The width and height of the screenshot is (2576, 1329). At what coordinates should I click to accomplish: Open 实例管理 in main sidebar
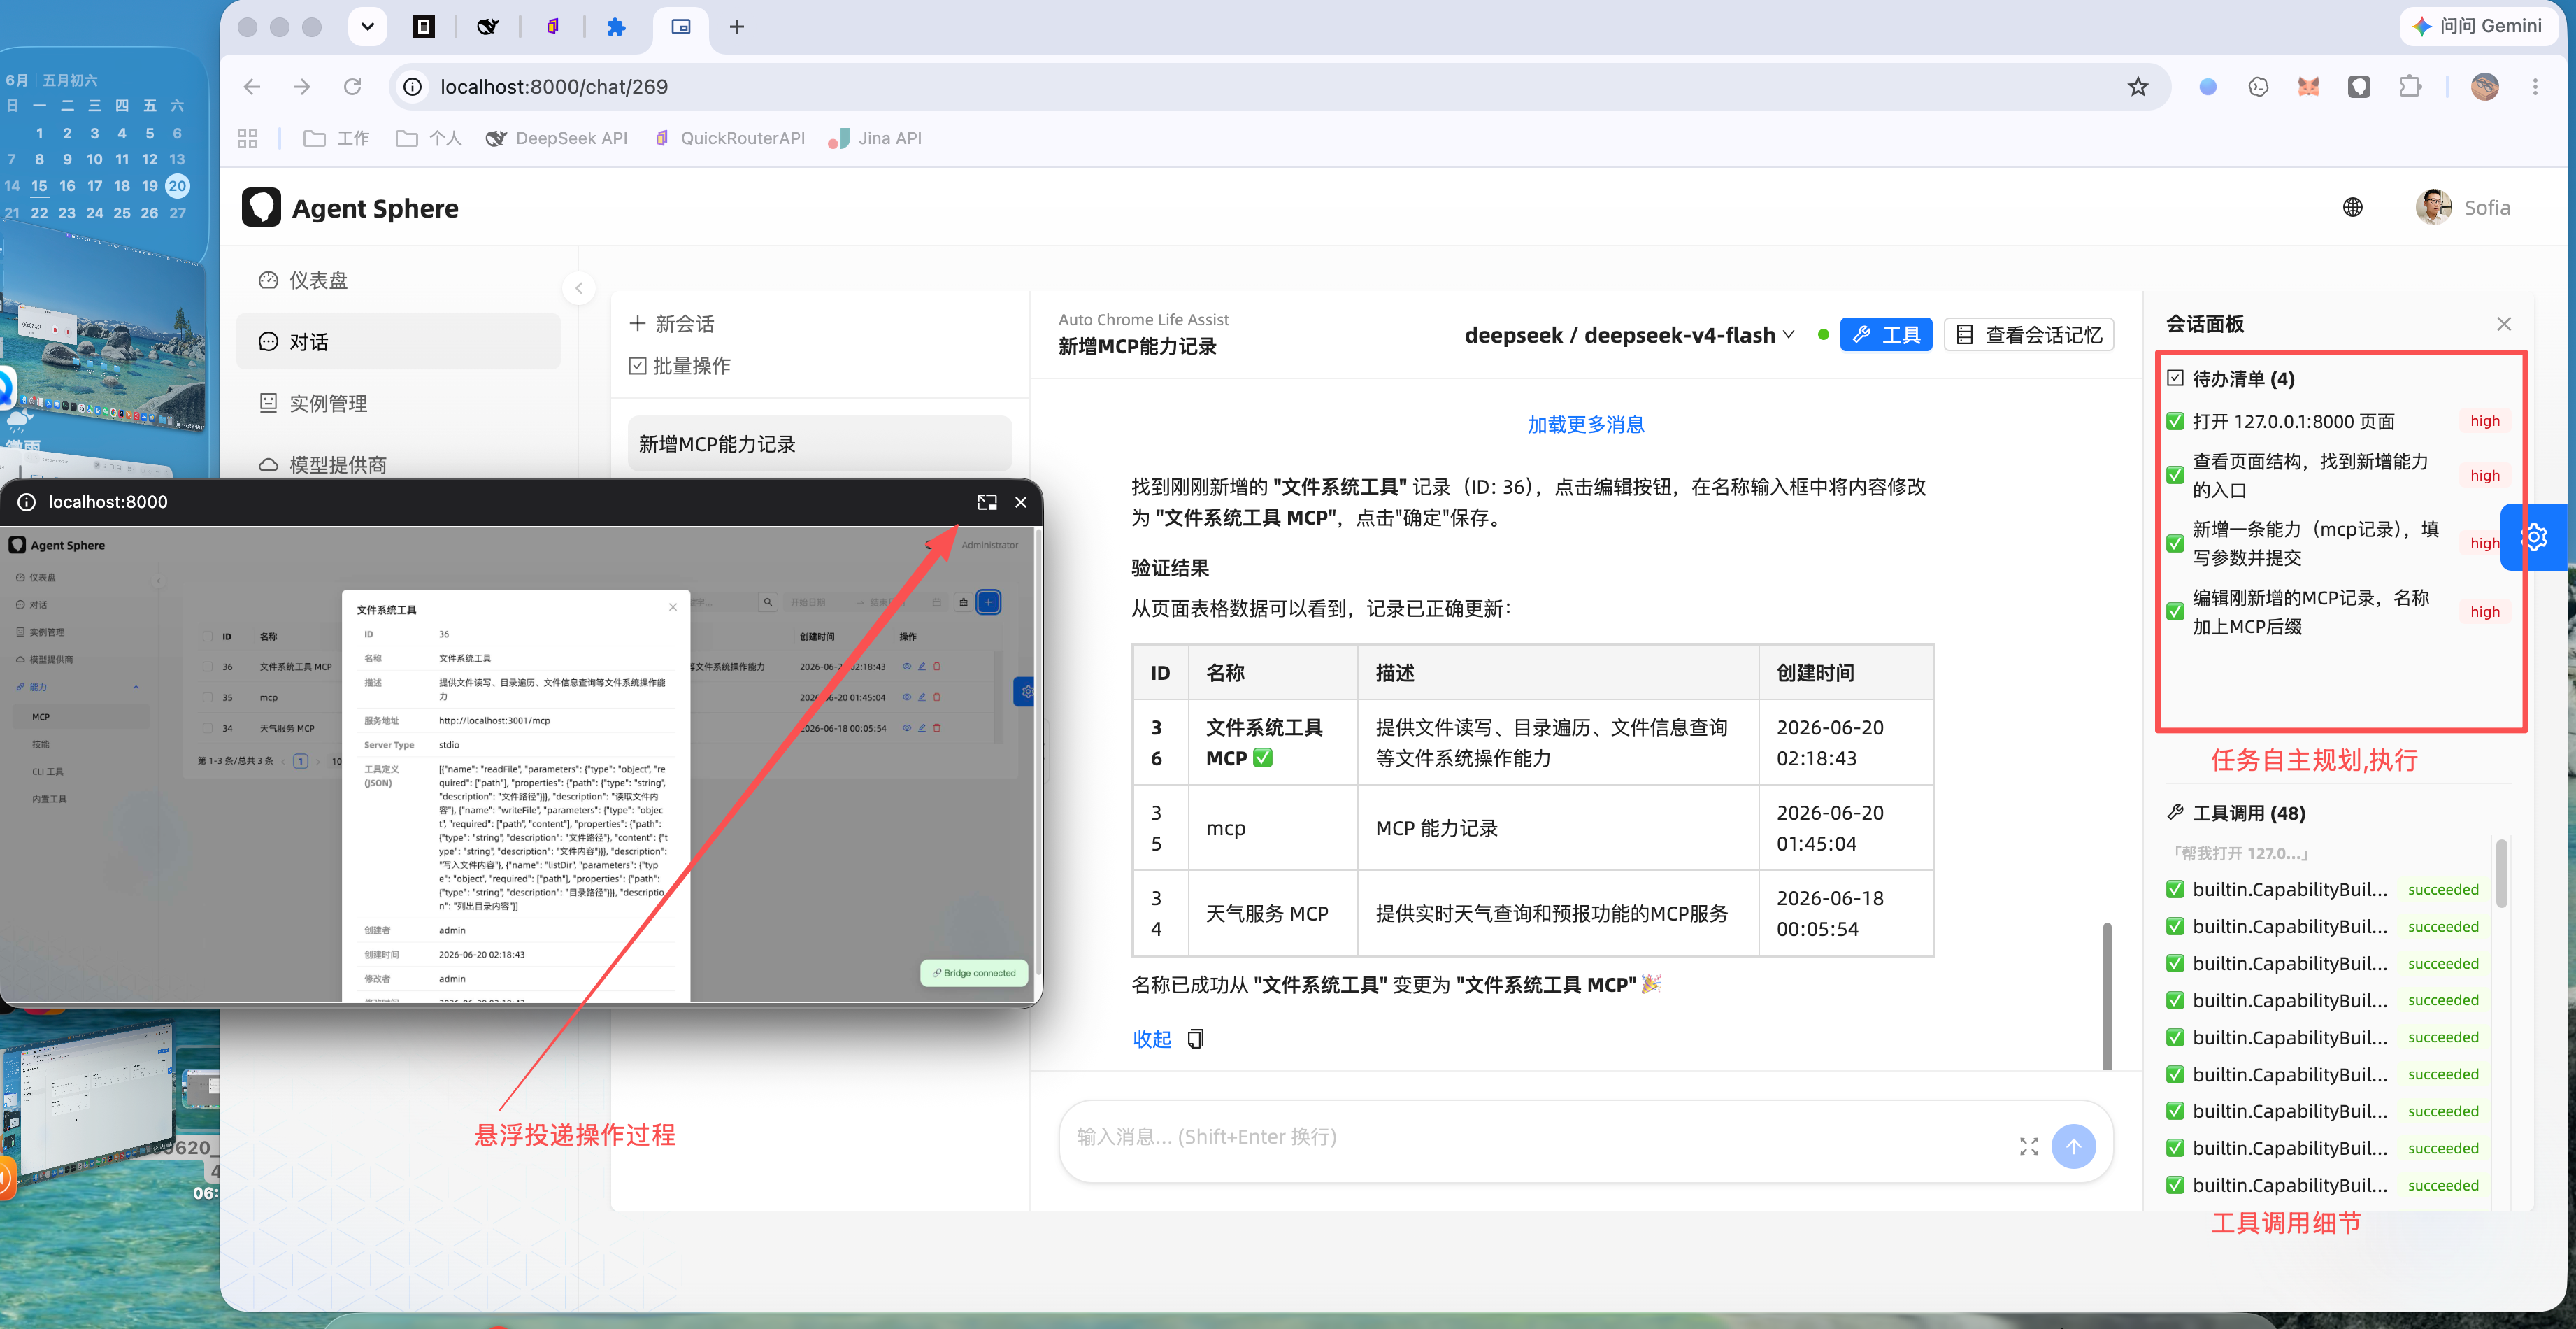pyautogui.click(x=398, y=403)
